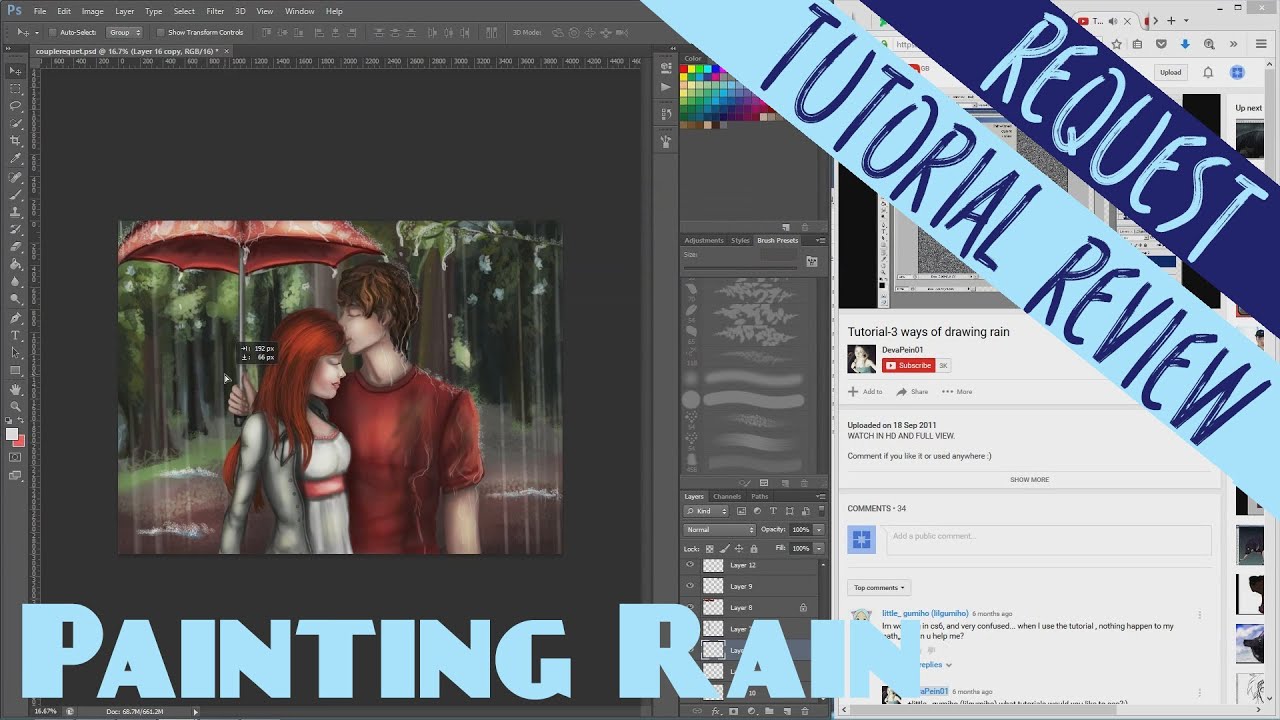Select the Rectangle shape tool
Screen dimensions: 1280x720
coord(15,371)
